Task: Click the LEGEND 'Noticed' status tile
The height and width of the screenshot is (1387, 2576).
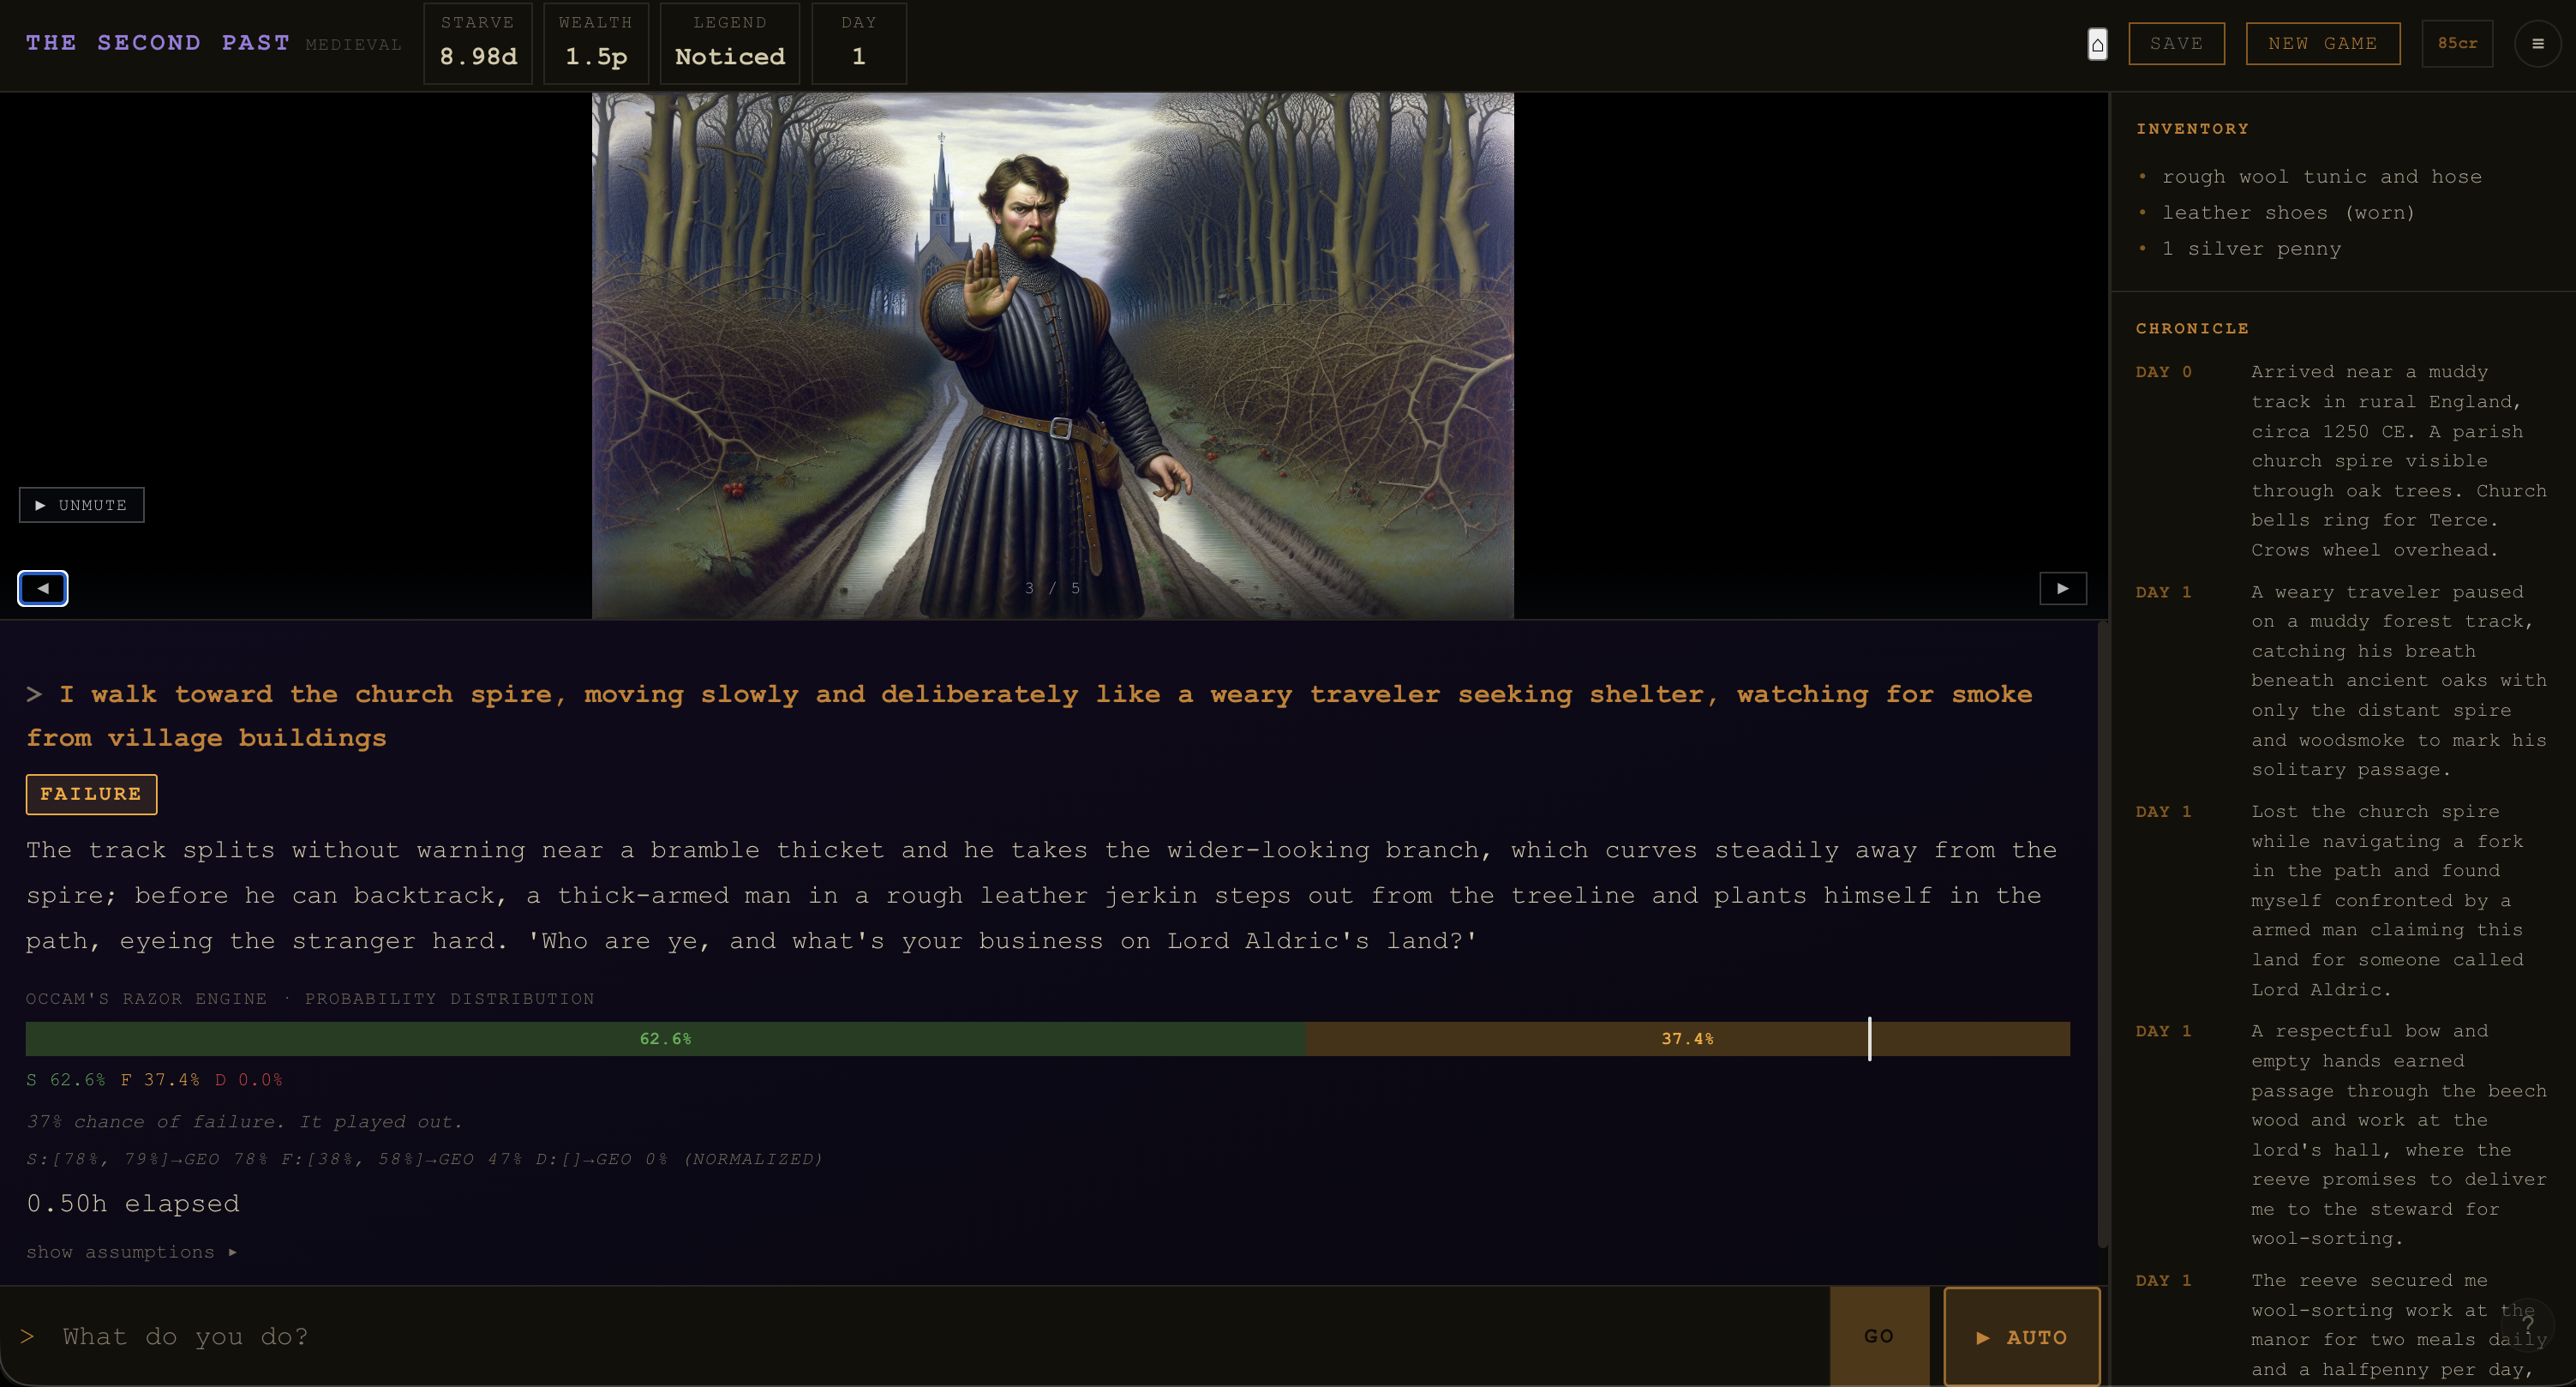Action: [729, 44]
